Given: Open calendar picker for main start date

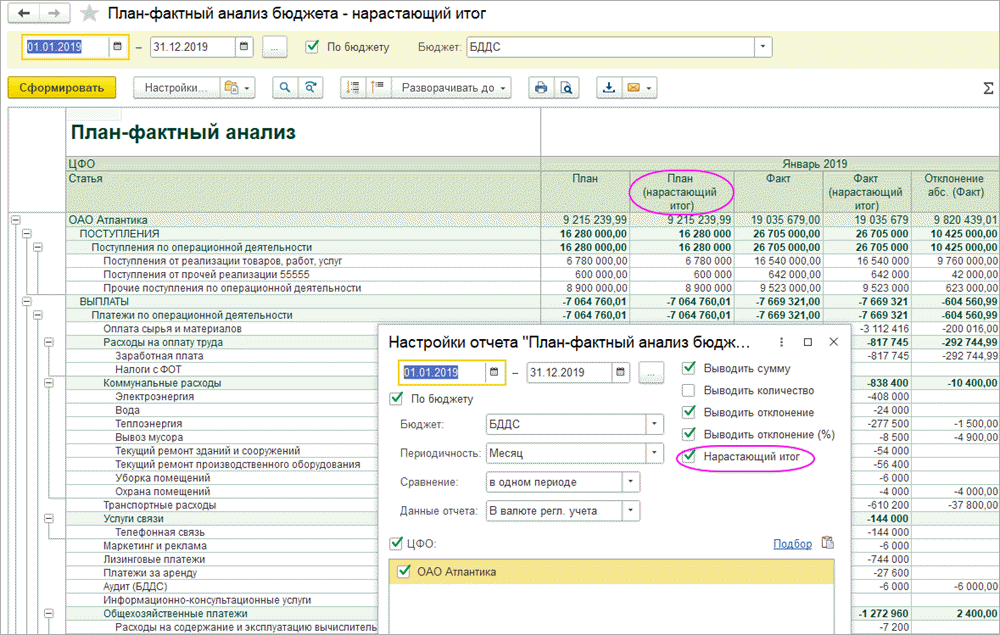Looking at the screenshot, I should tap(117, 47).
